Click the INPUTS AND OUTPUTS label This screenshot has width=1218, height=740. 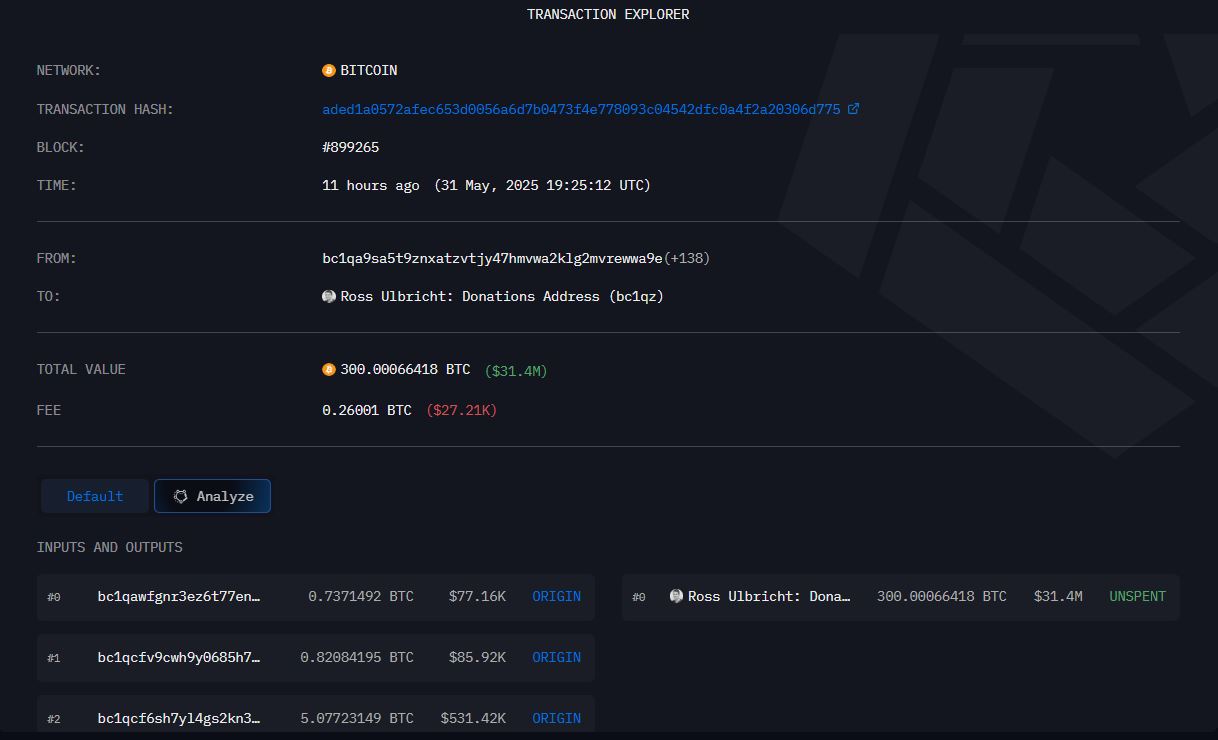[109, 547]
